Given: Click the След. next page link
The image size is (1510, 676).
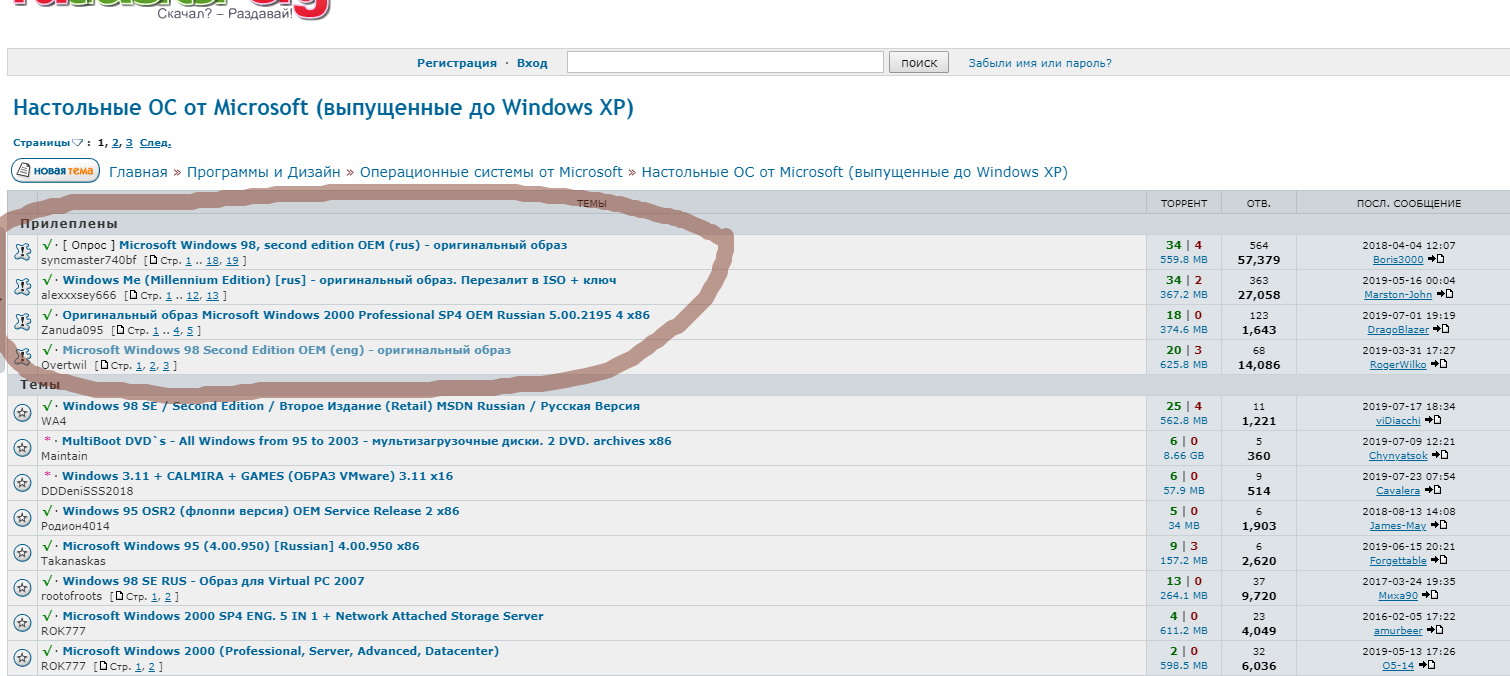Looking at the screenshot, I should [155, 143].
